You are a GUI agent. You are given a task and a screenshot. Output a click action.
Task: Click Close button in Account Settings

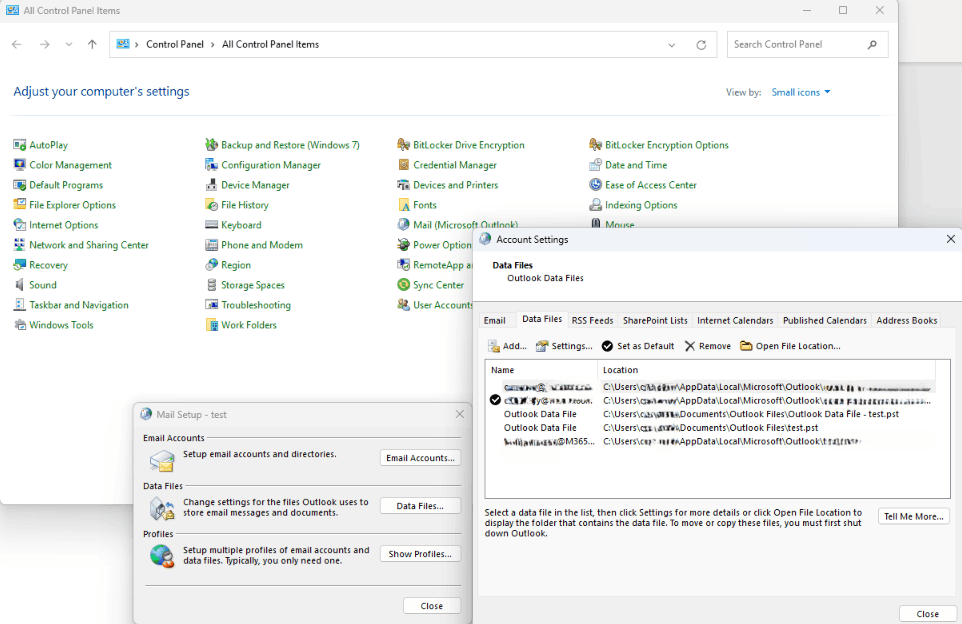pos(928,614)
